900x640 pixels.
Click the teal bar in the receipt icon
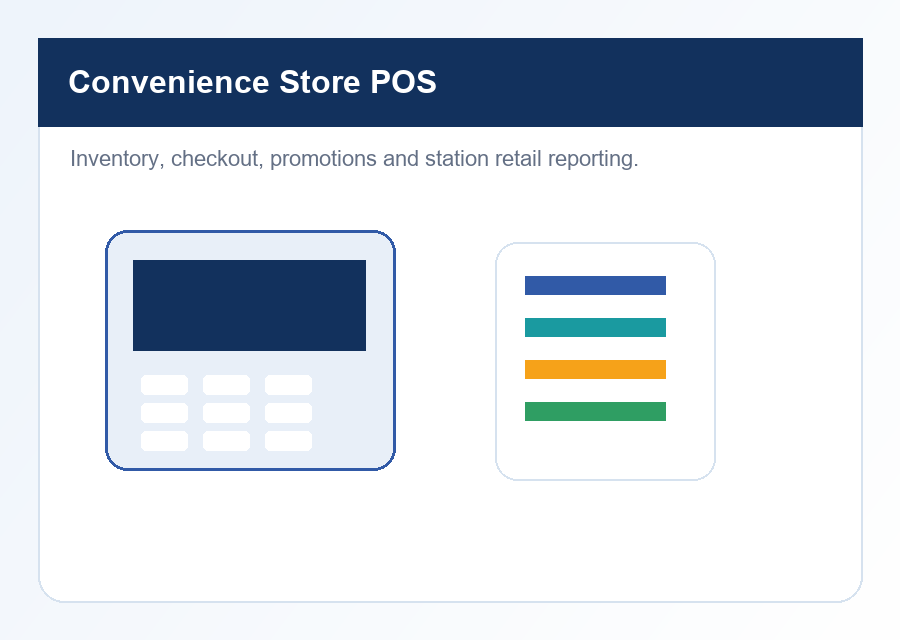pos(595,327)
